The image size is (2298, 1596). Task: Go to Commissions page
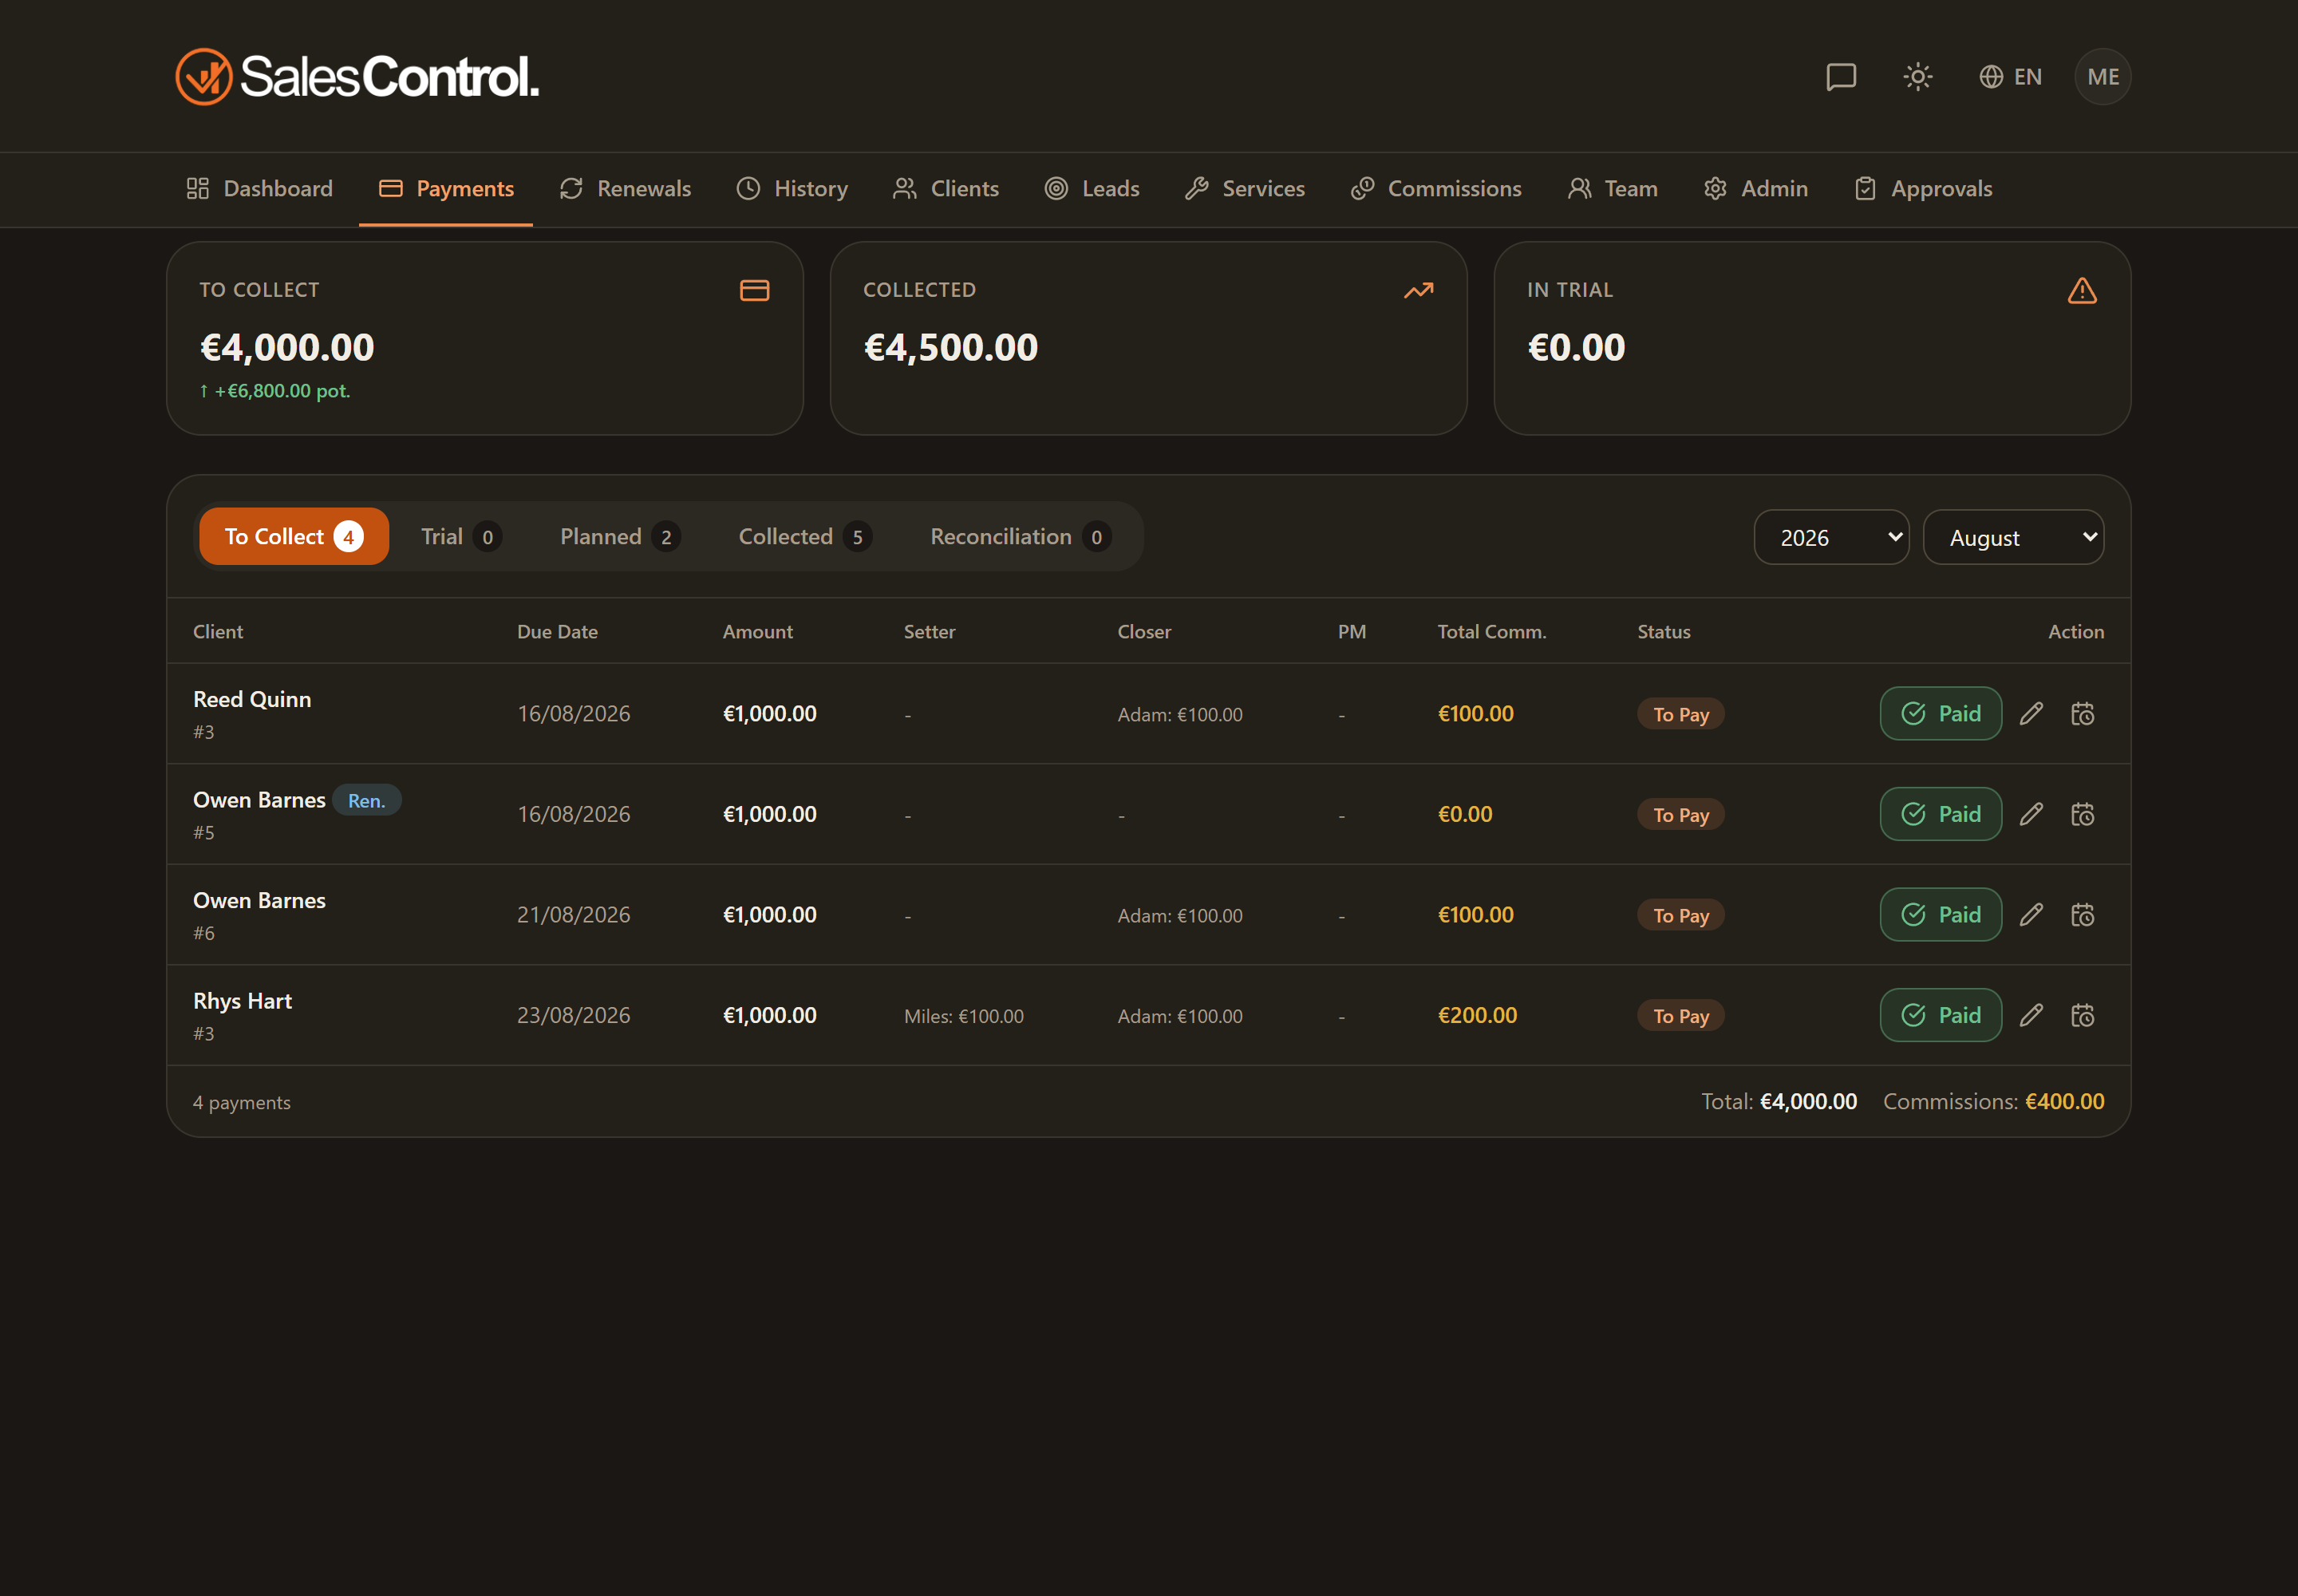coord(1436,189)
